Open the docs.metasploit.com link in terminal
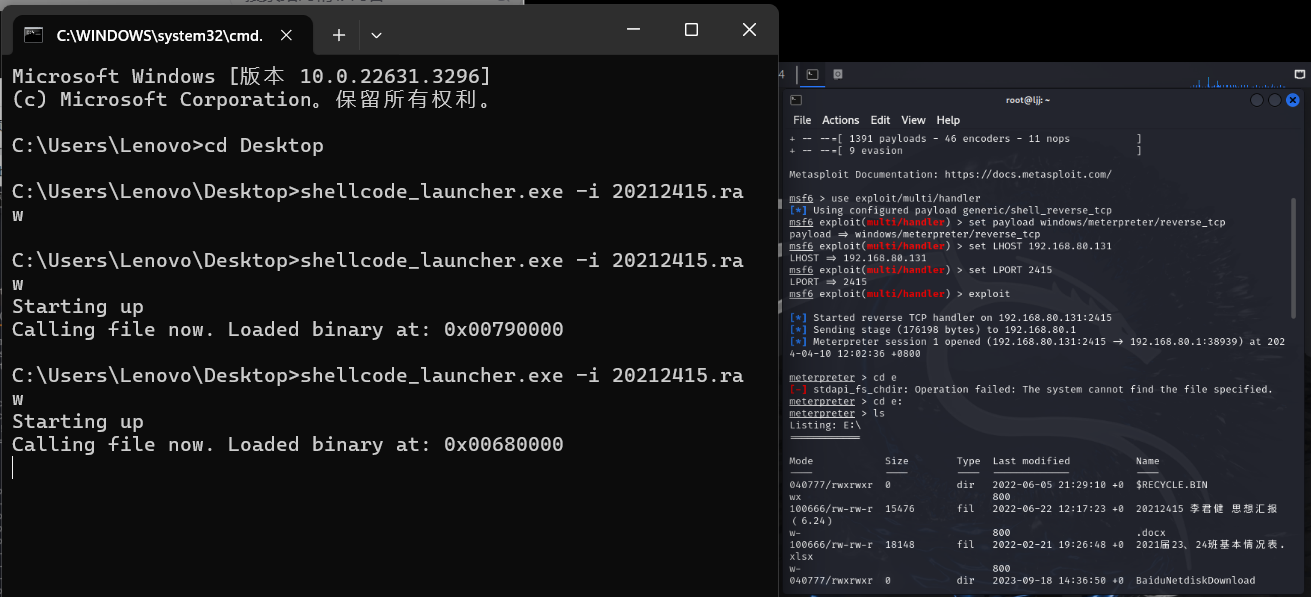 [x=1026, y=174]
